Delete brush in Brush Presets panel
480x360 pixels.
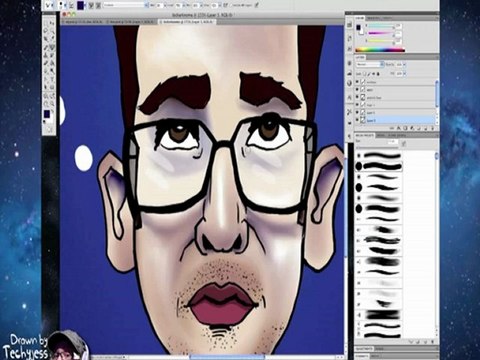click(x=433, y=342)
